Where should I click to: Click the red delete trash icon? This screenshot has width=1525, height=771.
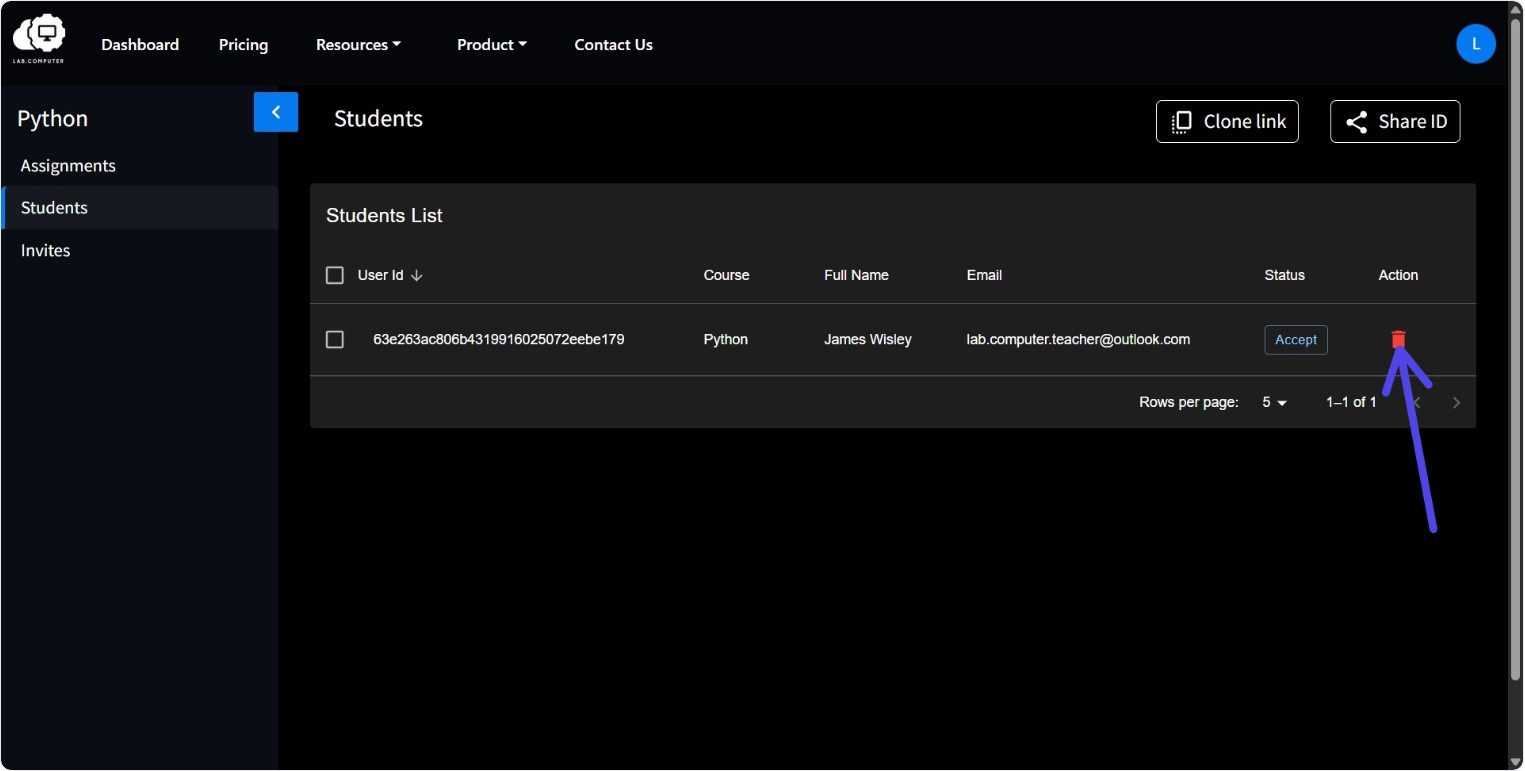coord(1398,340)
